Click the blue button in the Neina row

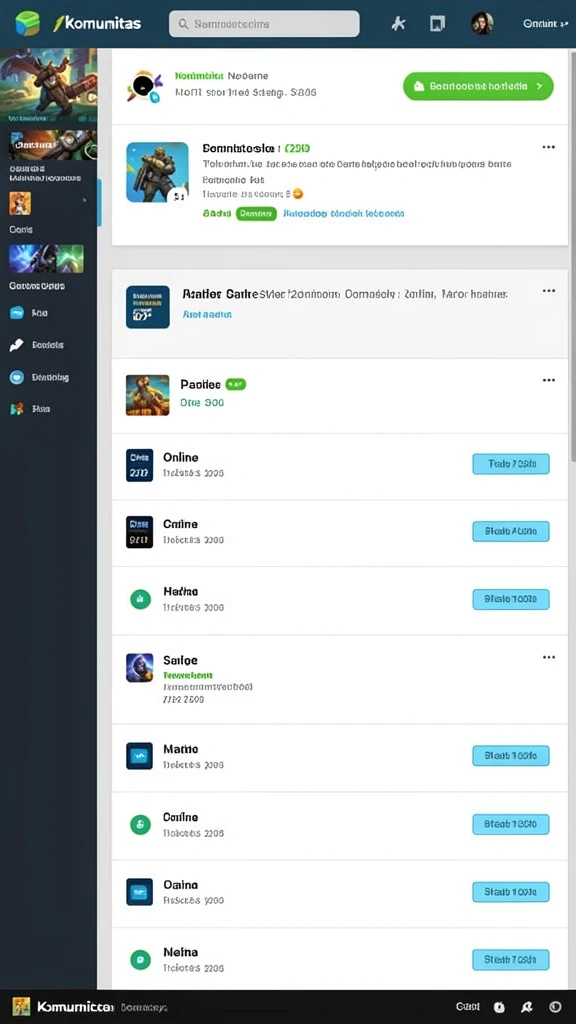coord(511,959)
